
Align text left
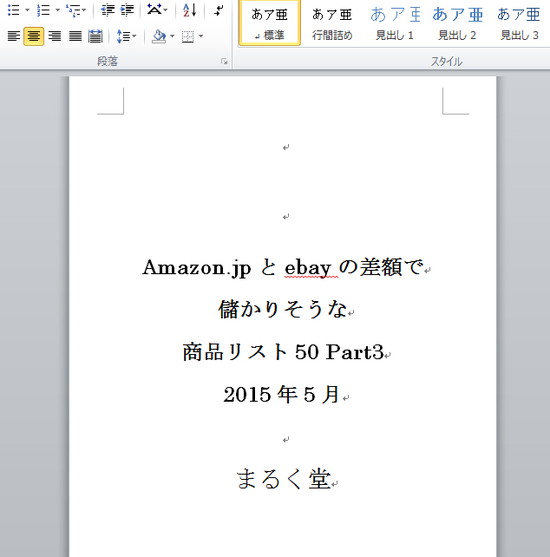[x=14, y=36]
